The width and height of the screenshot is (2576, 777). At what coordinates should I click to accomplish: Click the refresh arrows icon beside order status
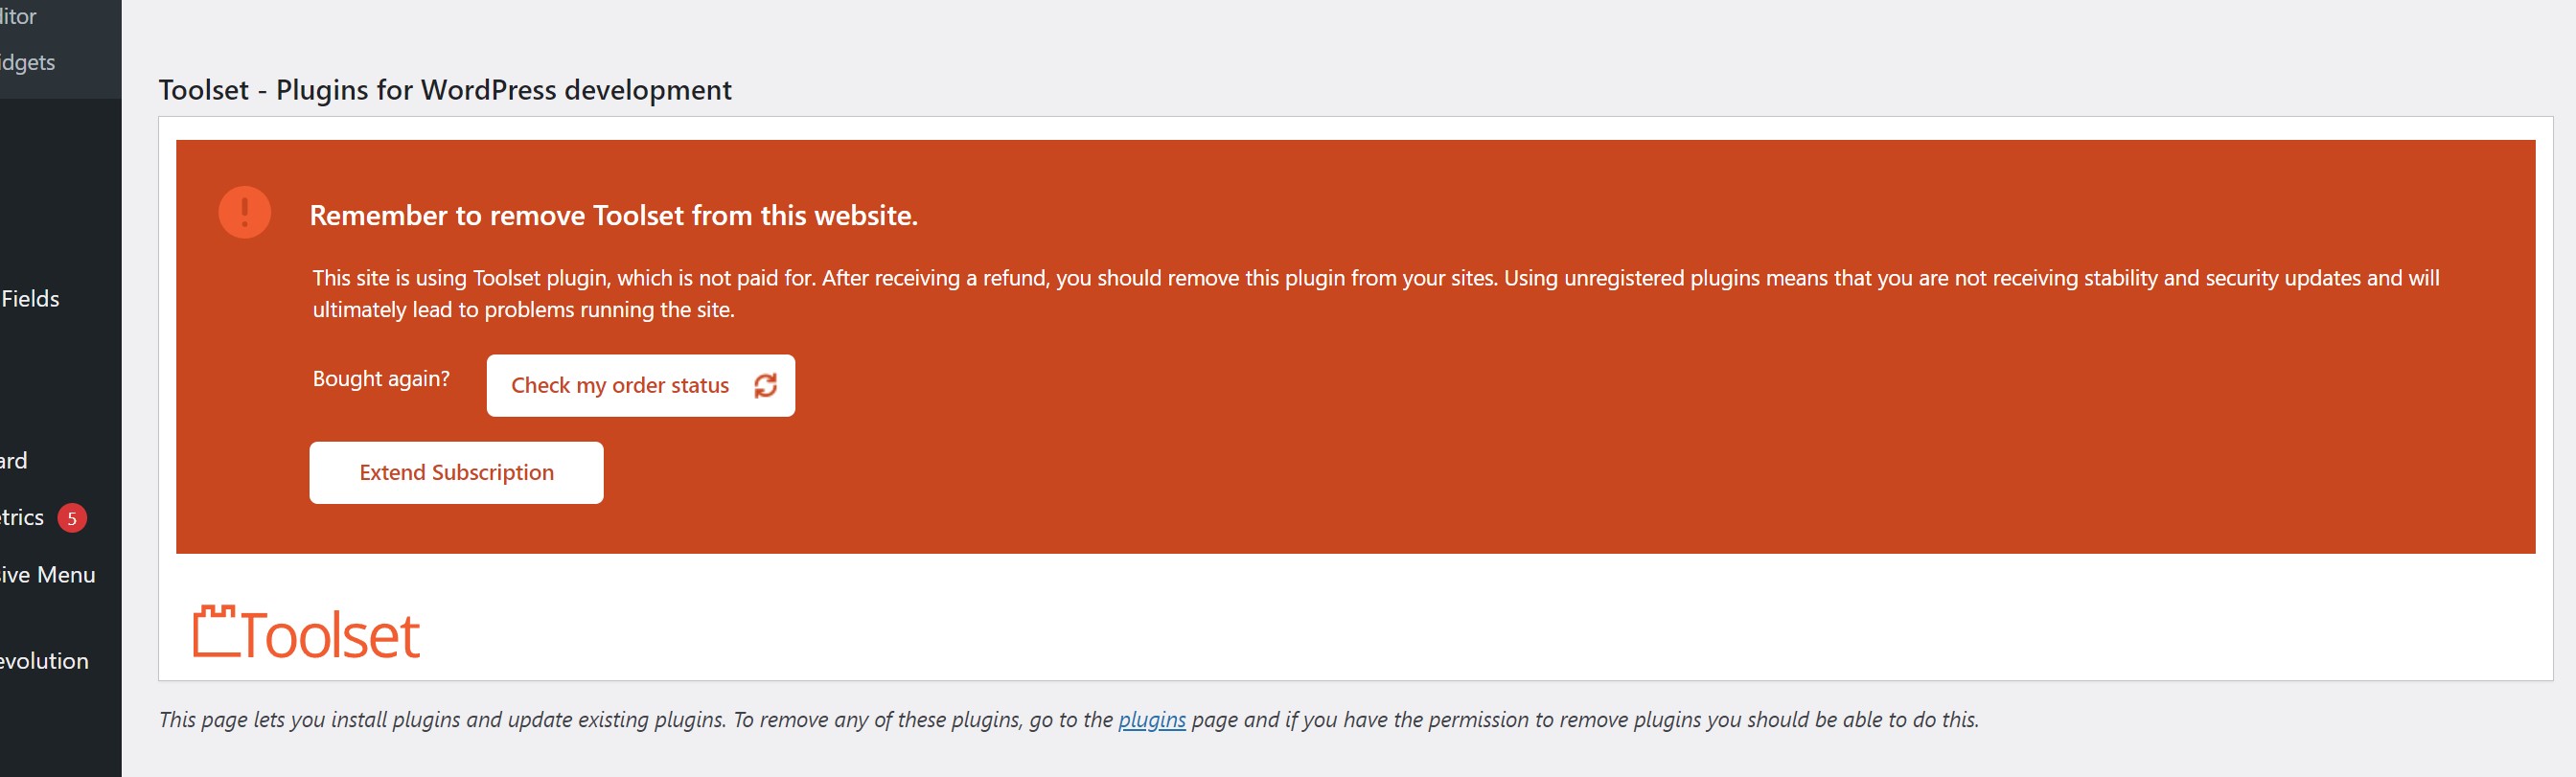click(765, 385)
